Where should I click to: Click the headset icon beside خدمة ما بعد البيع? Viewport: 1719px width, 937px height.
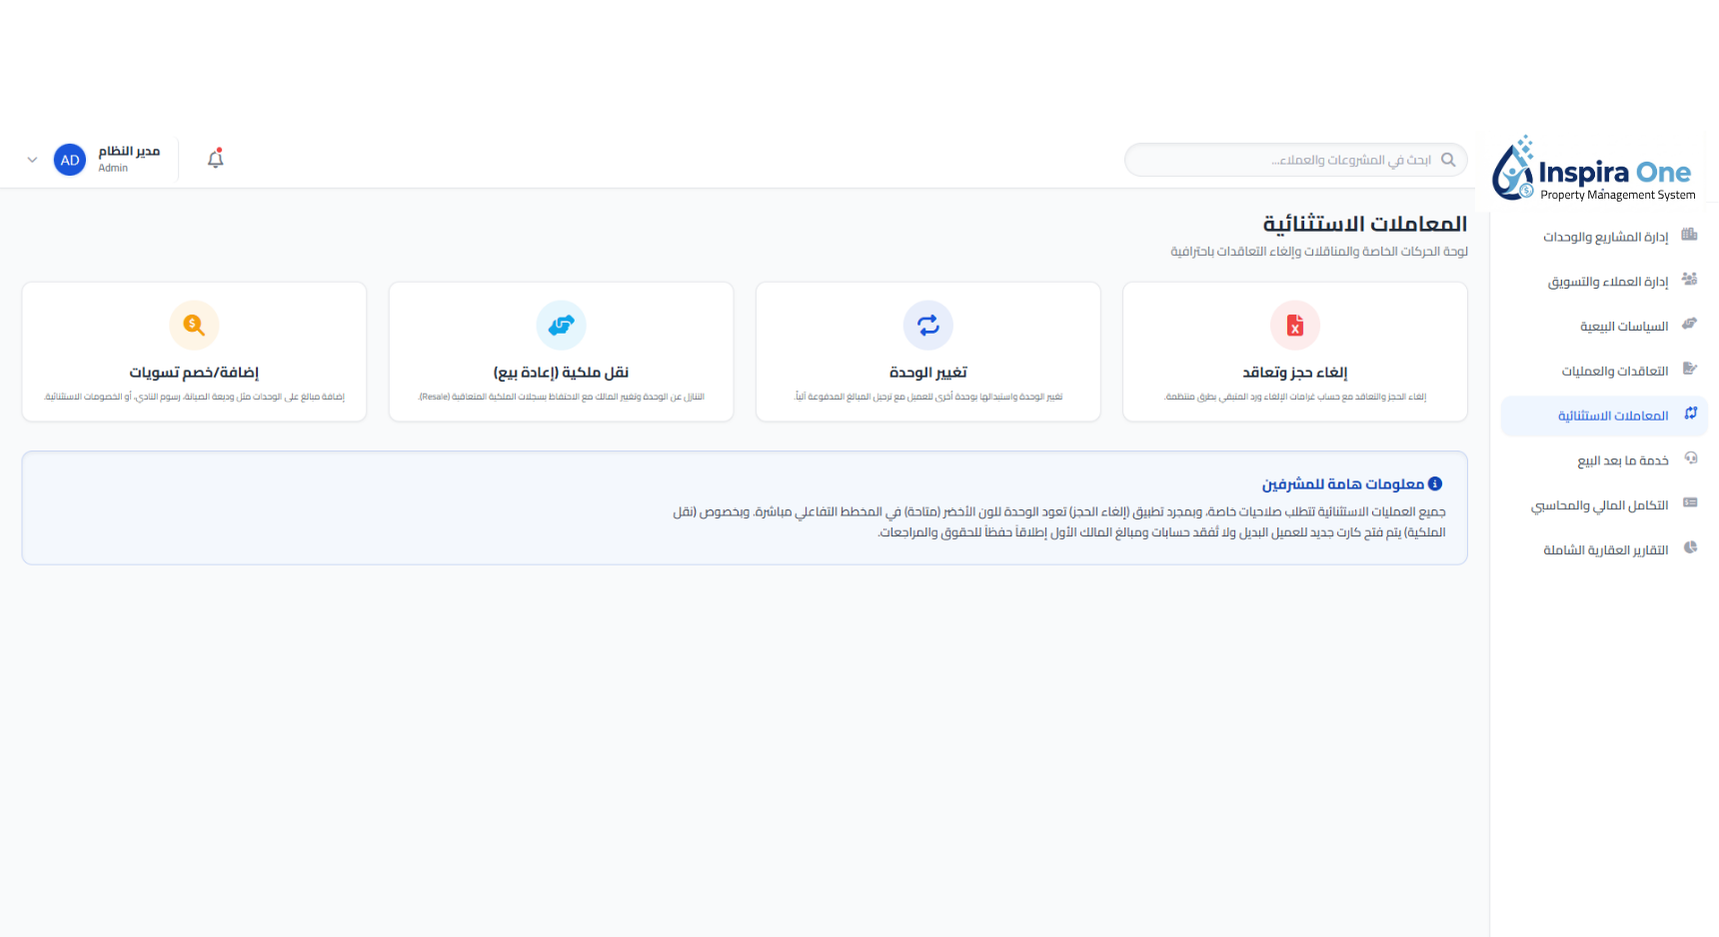pos(1691,458)
